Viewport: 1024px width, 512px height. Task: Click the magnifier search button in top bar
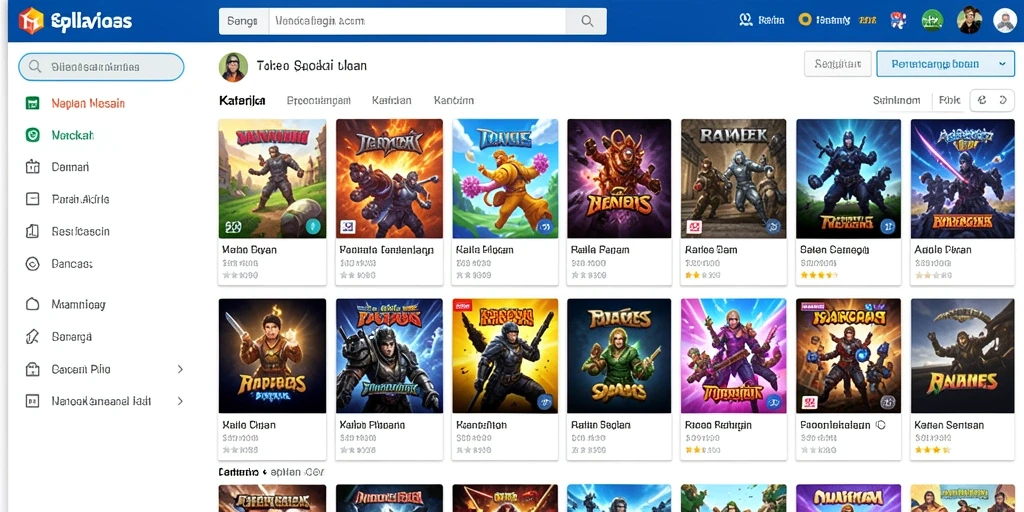coord(586,21)
